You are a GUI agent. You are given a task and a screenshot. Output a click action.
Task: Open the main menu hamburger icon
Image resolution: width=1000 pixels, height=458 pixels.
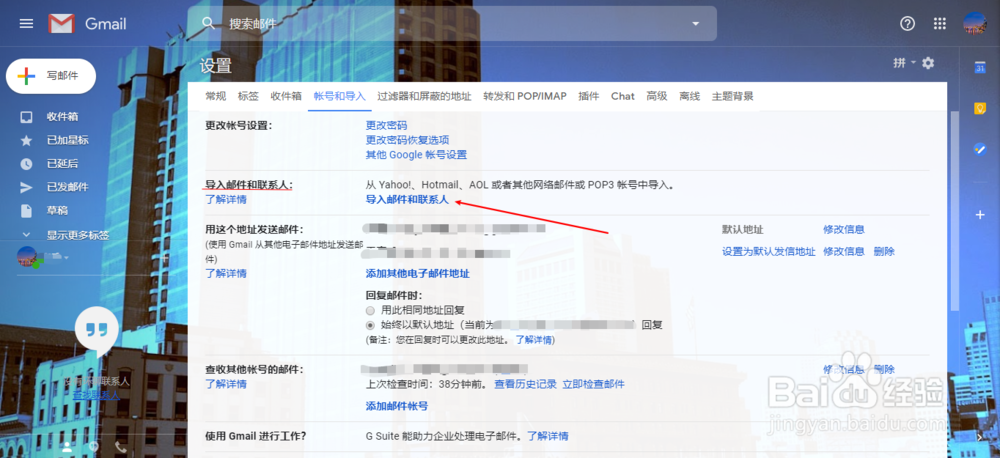(26, 24)
